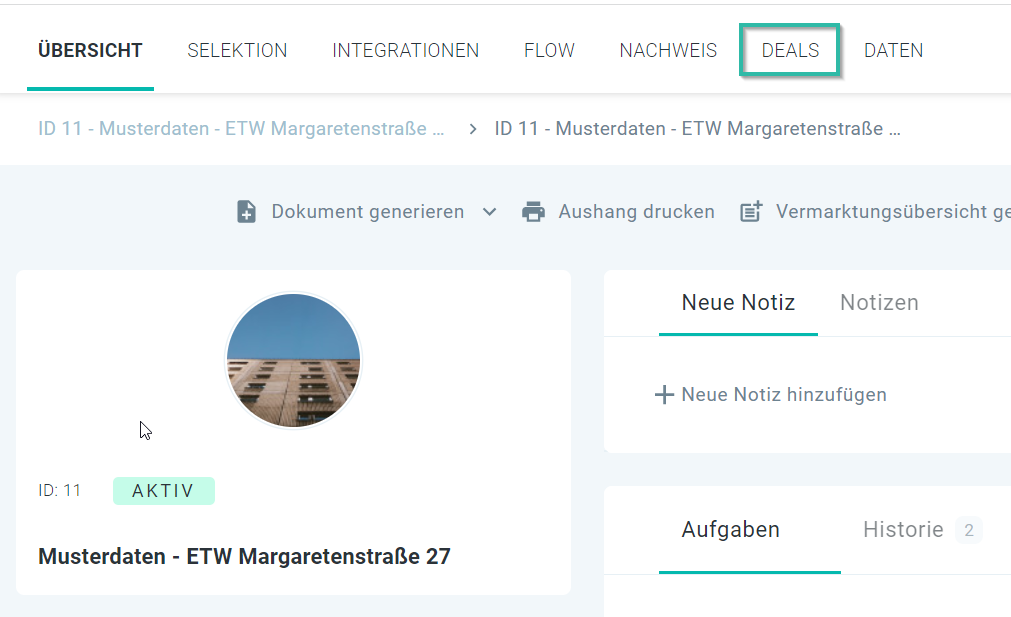The width and height of the screenshot is (1011, 617).
Task: Click the plus icon for Neue Notiz
Action: click(x=664, y=395)
